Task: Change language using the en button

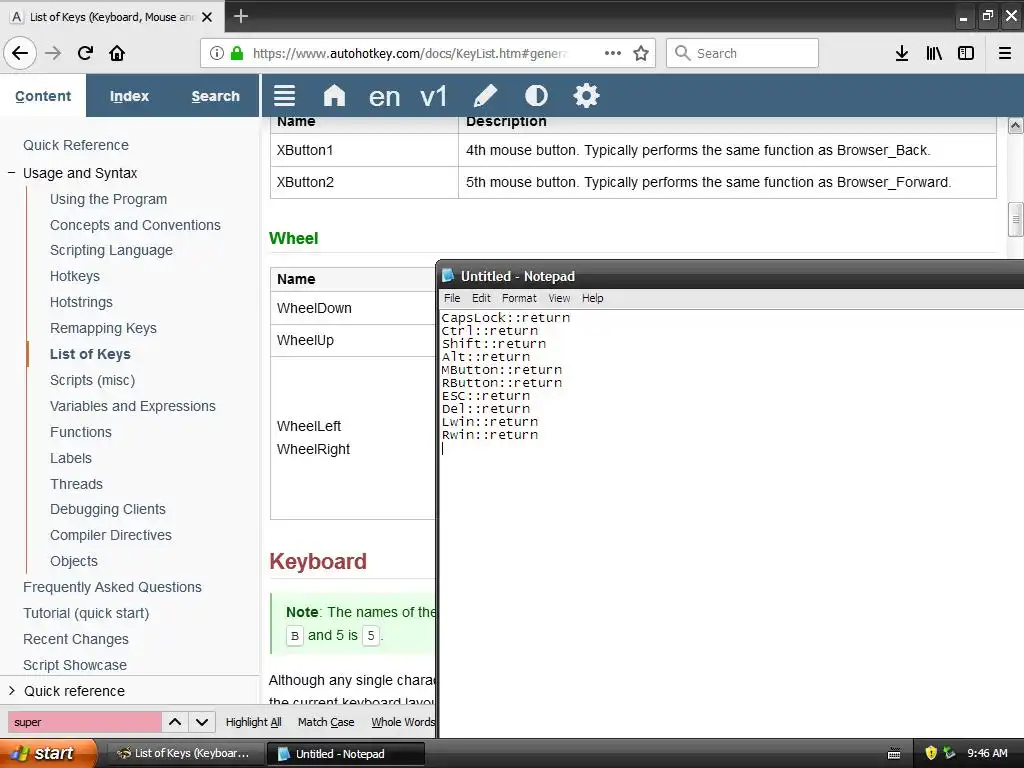Action: point(384,97)
